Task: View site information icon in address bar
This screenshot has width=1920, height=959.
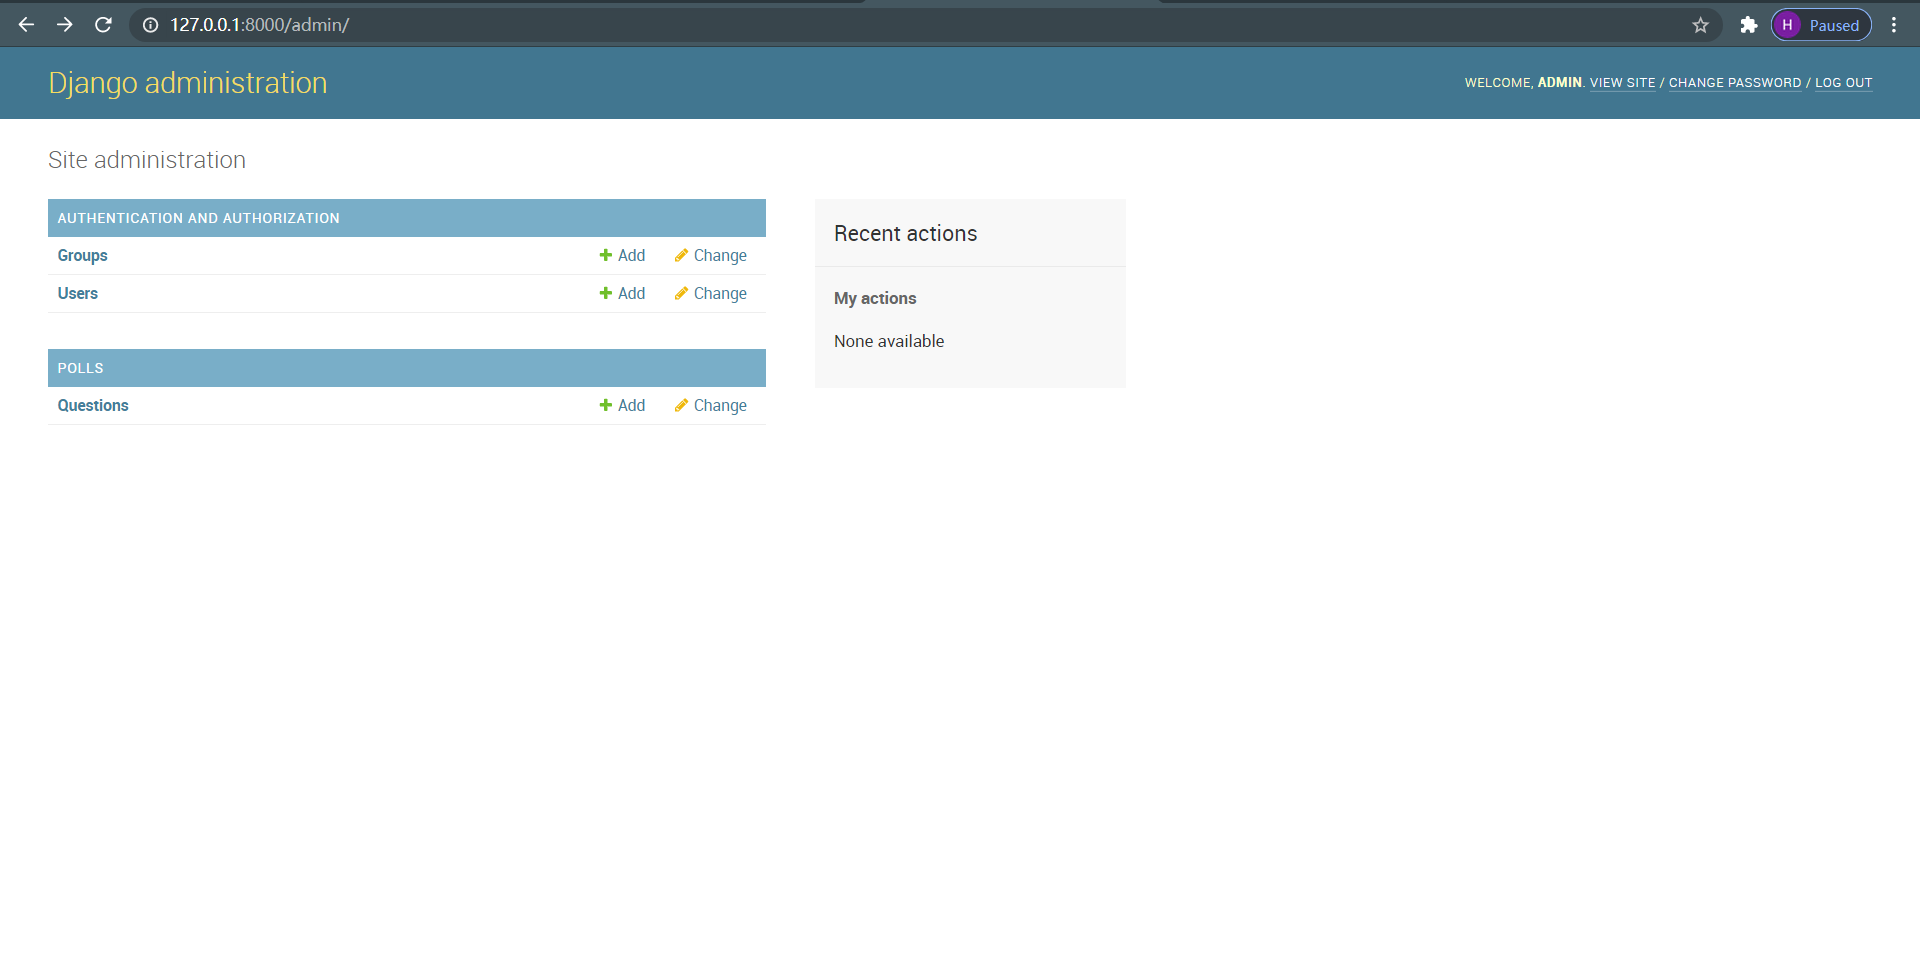Action: [x=150, y=25]
